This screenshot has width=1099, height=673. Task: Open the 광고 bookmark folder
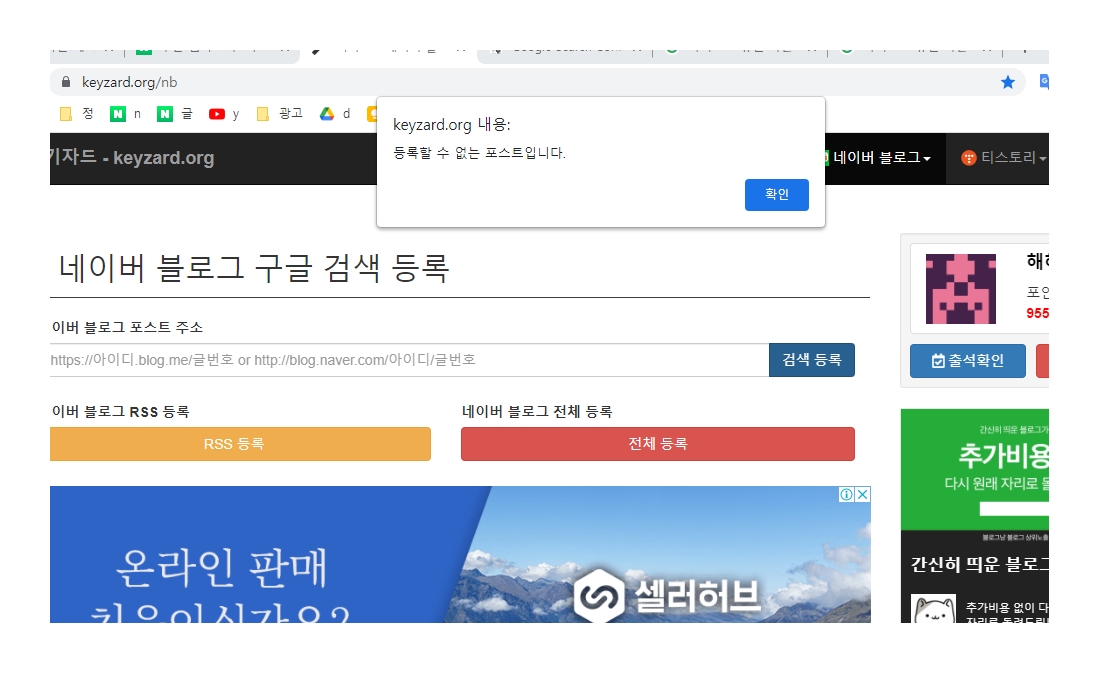click(280, 114)
